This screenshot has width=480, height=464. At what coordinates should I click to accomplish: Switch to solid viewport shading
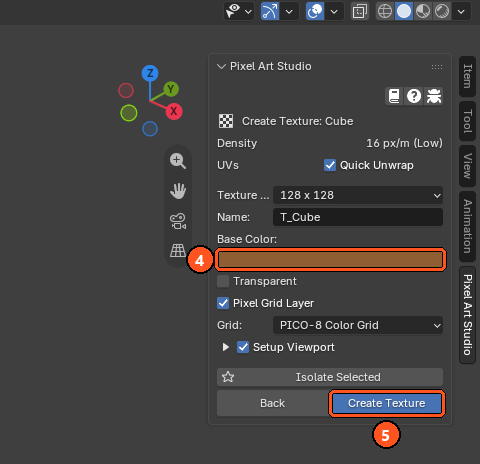[x=404, y=11]
